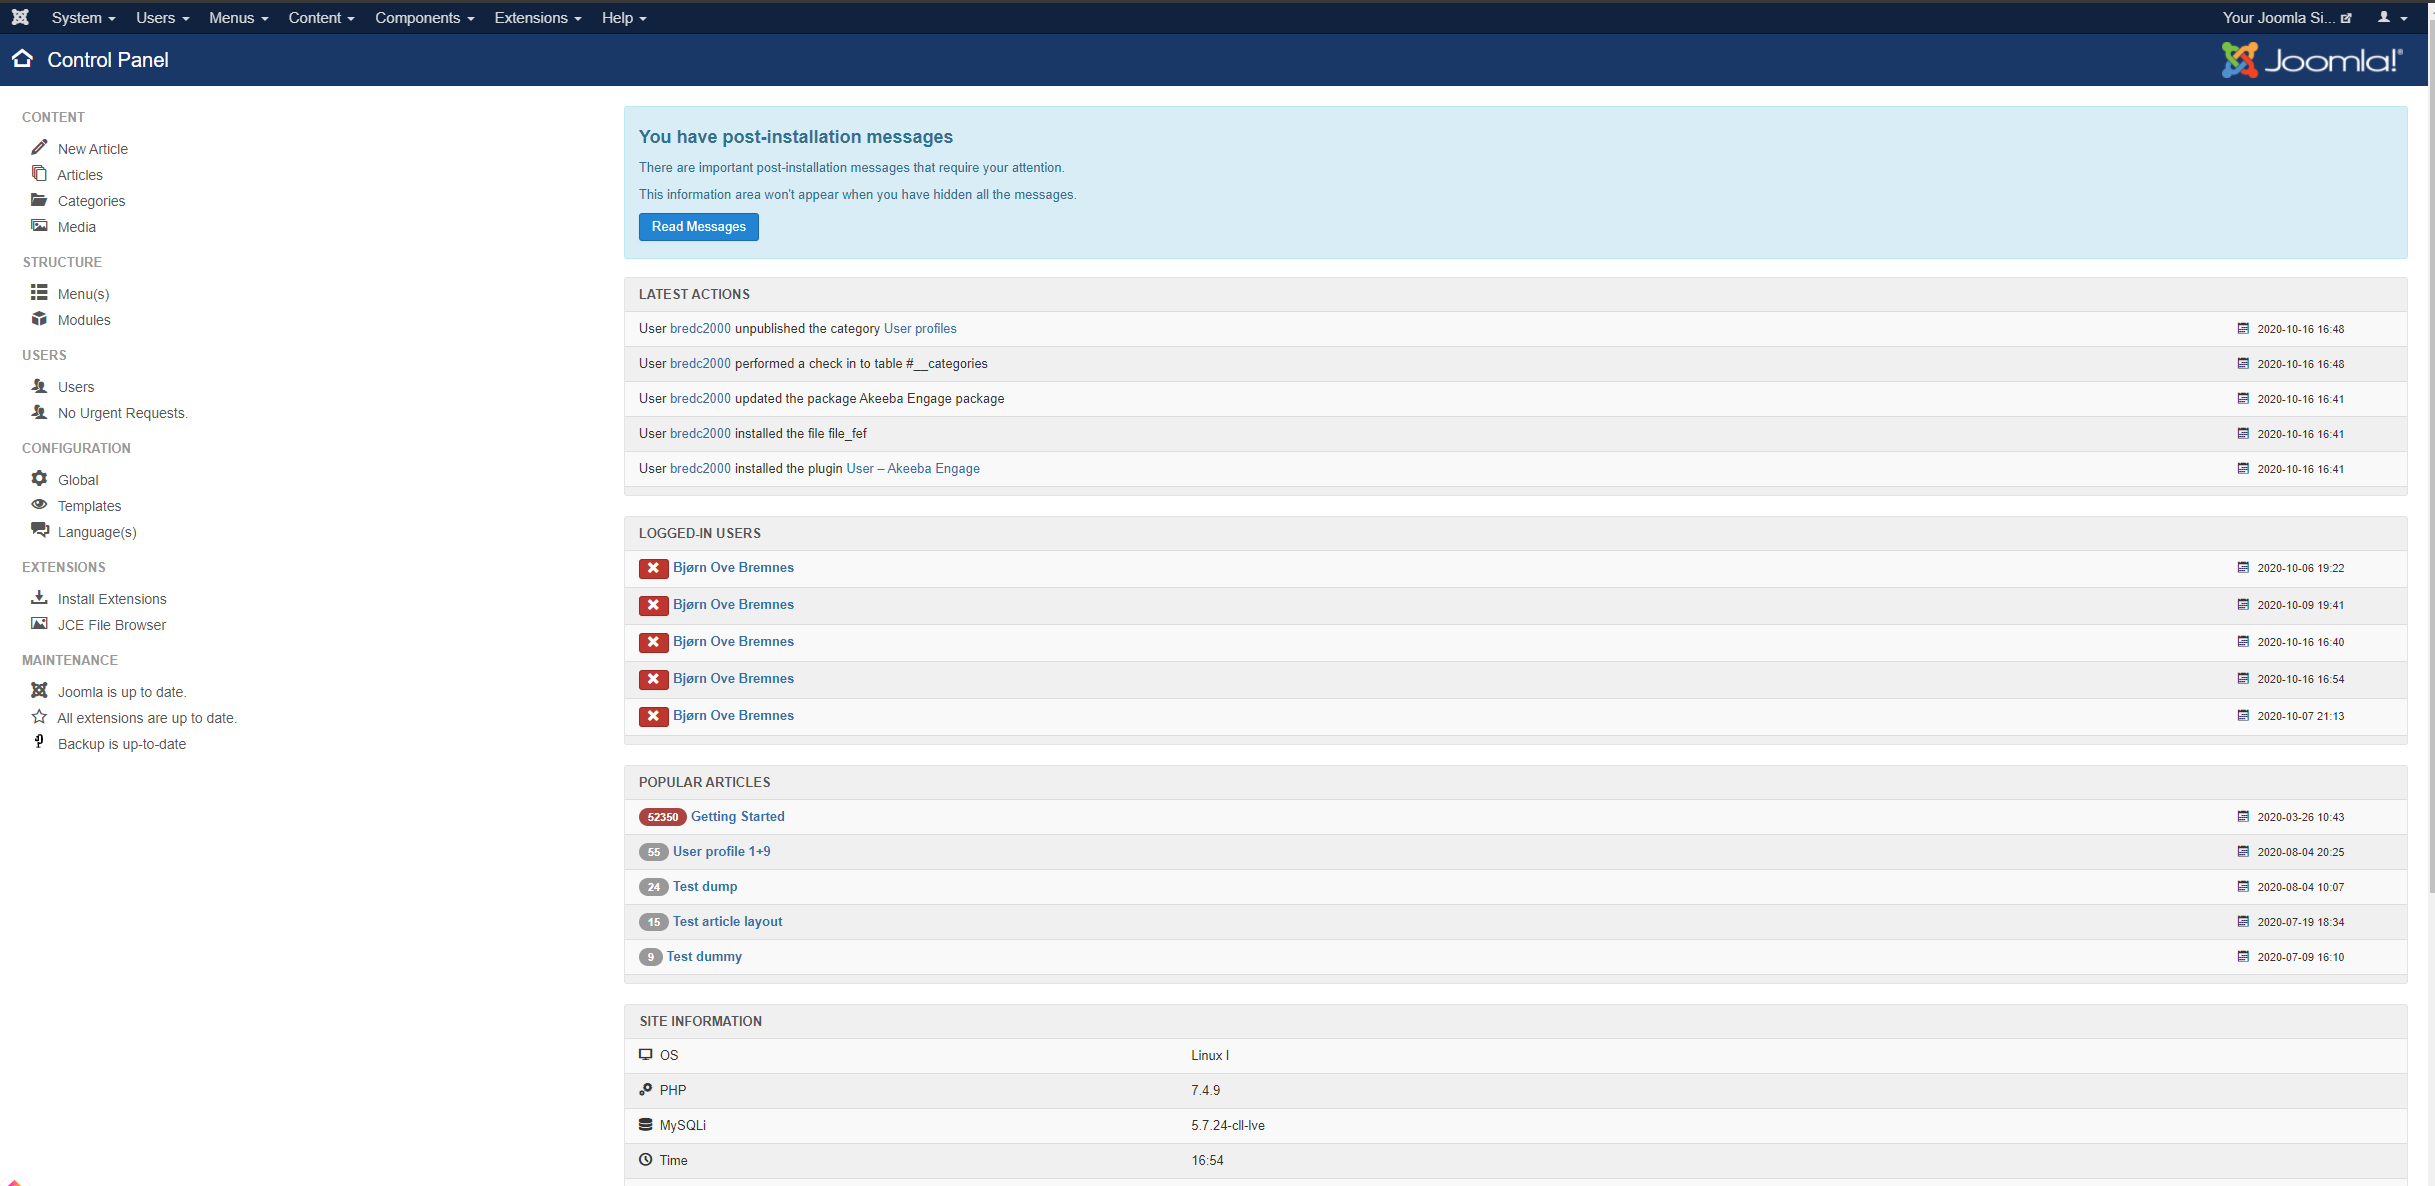This screenshot has width=2435, height=1186.
Task: Click the pencil icon for New Article
Action: point(39,147)
